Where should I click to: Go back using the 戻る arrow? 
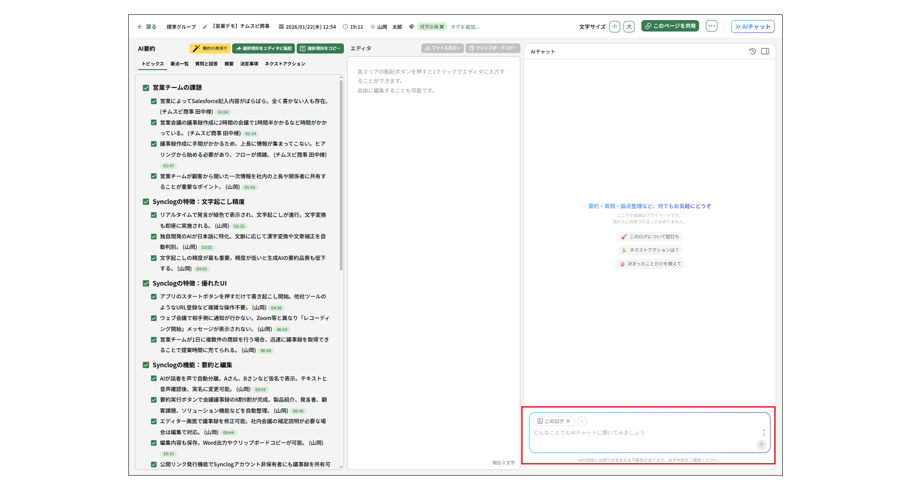147,27
